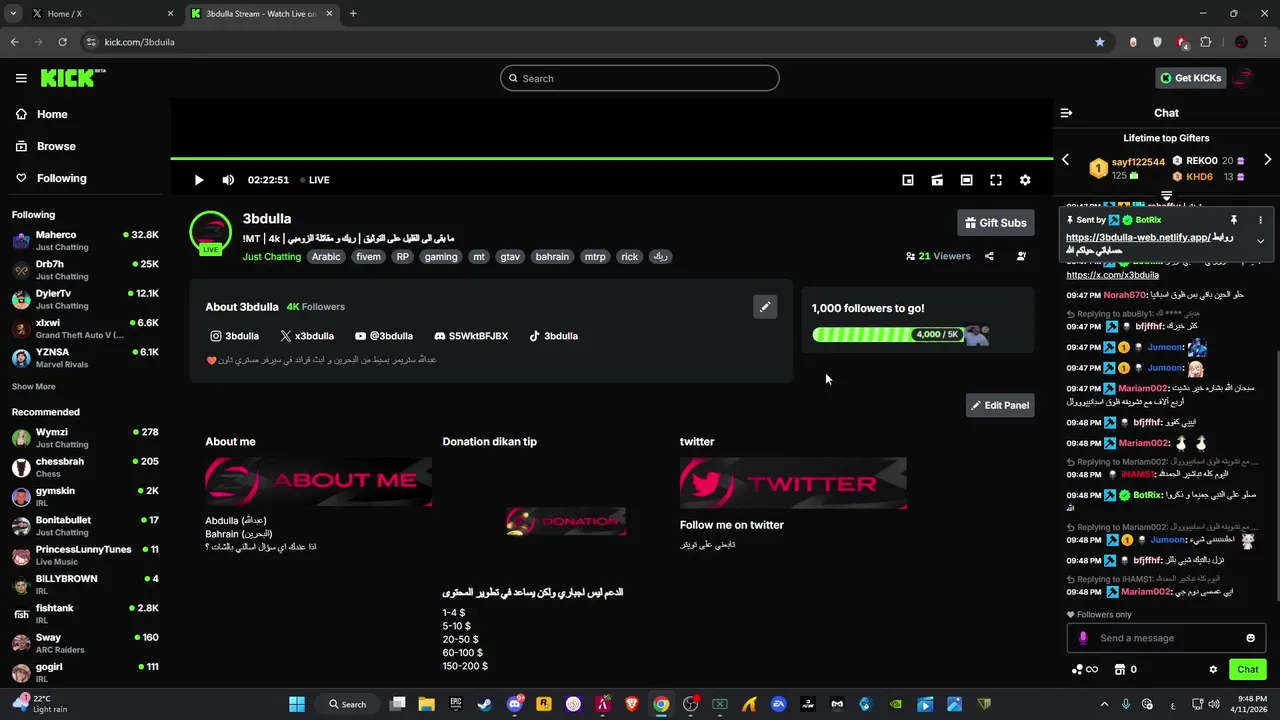Share the 3bdulla channel

(989, 256)
